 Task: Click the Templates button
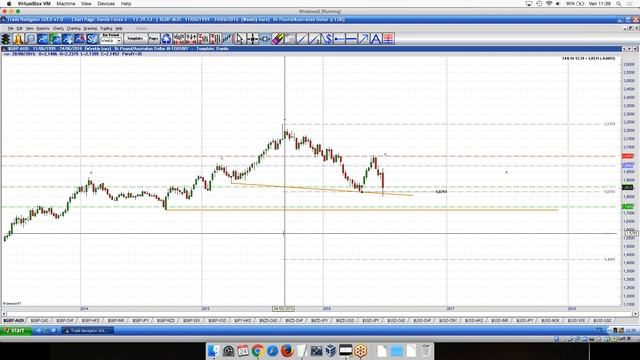coord(135,39)
